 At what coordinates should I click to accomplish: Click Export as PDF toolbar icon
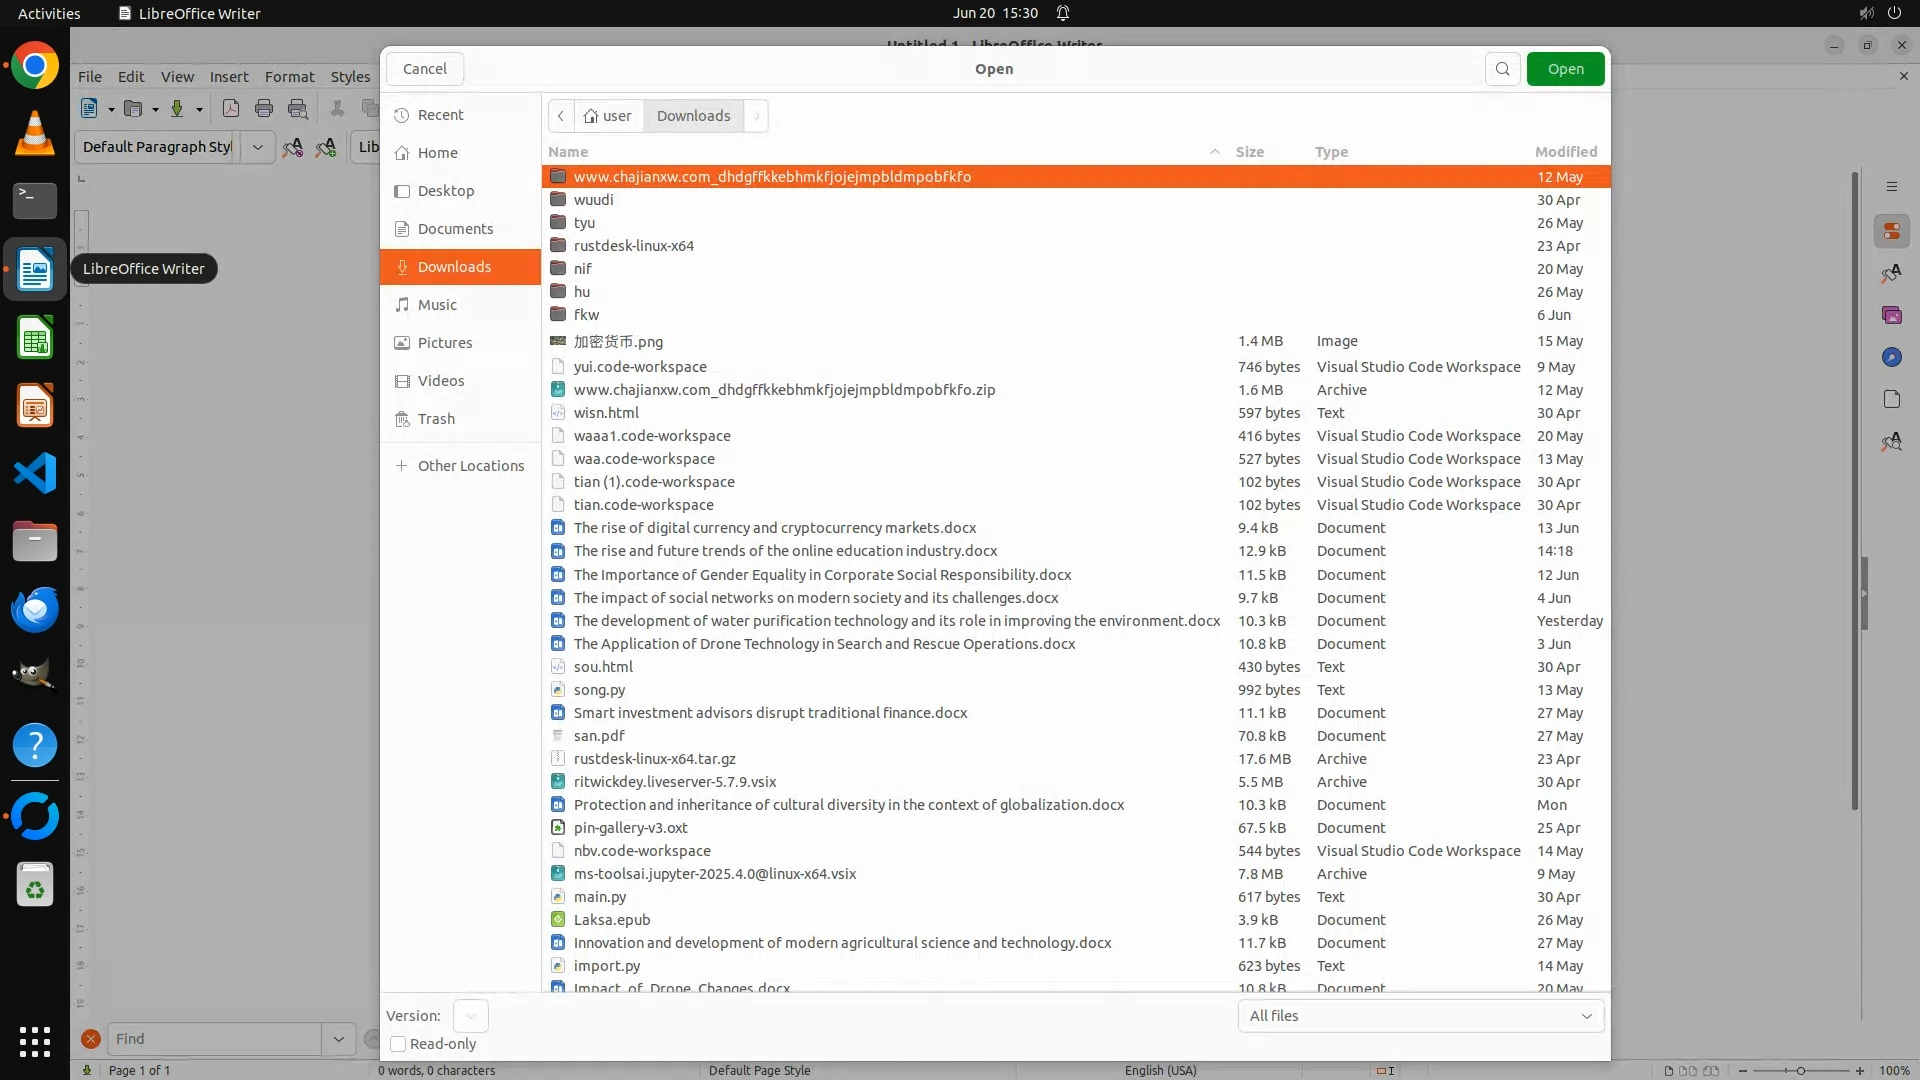(231, 109)
